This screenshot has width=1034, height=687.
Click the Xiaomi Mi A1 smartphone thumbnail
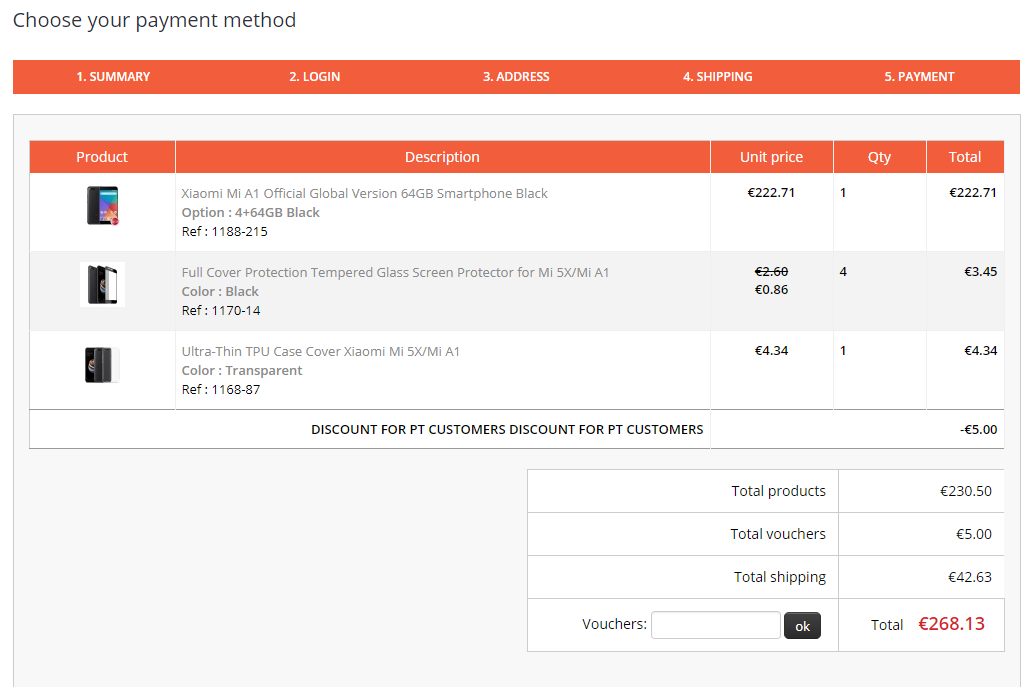pyautogui.click(x=102, y=205)
